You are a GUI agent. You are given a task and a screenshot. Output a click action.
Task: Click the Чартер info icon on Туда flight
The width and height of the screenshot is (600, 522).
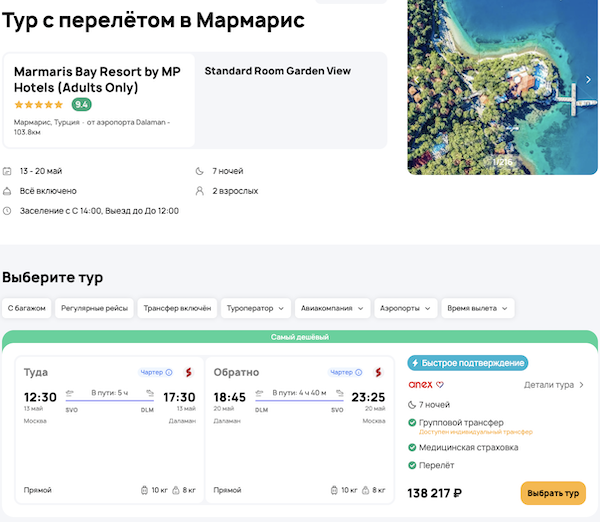coord(169,373)
